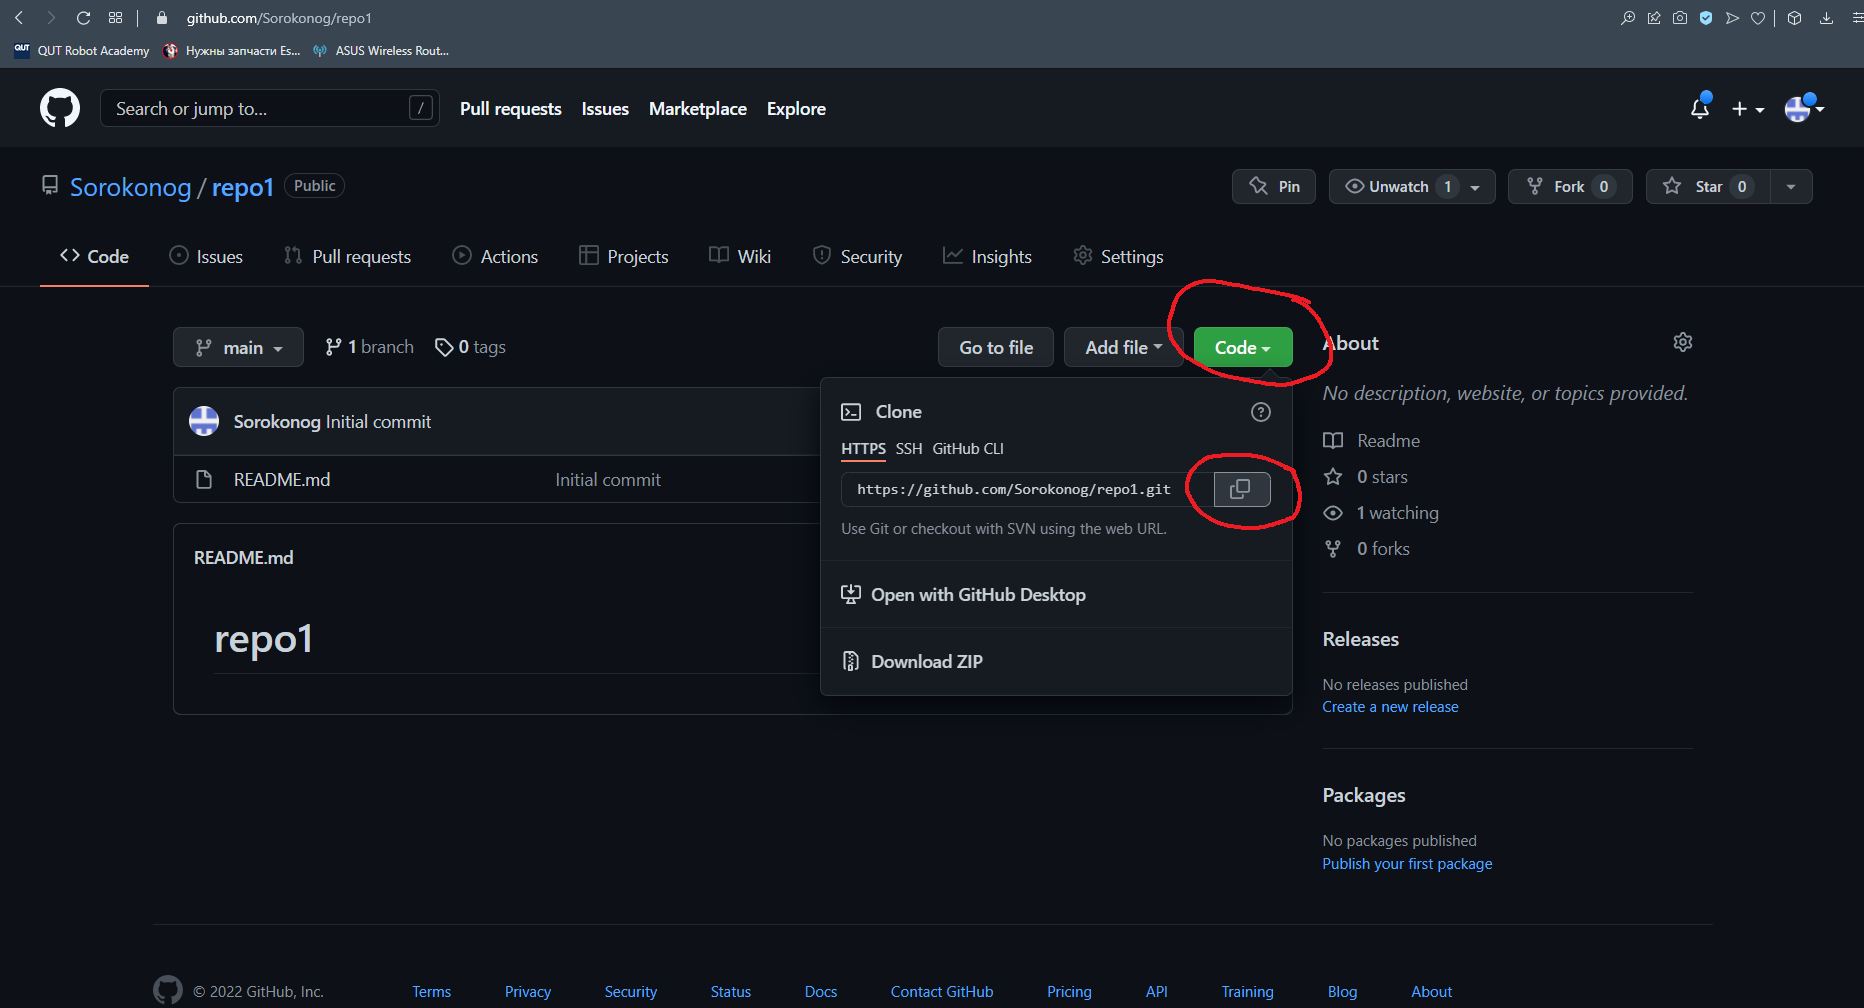This screenshot has width=1864, height=1008.
Task: Copy the HTTPS clone URL to clipboard
Action: 1241,489
